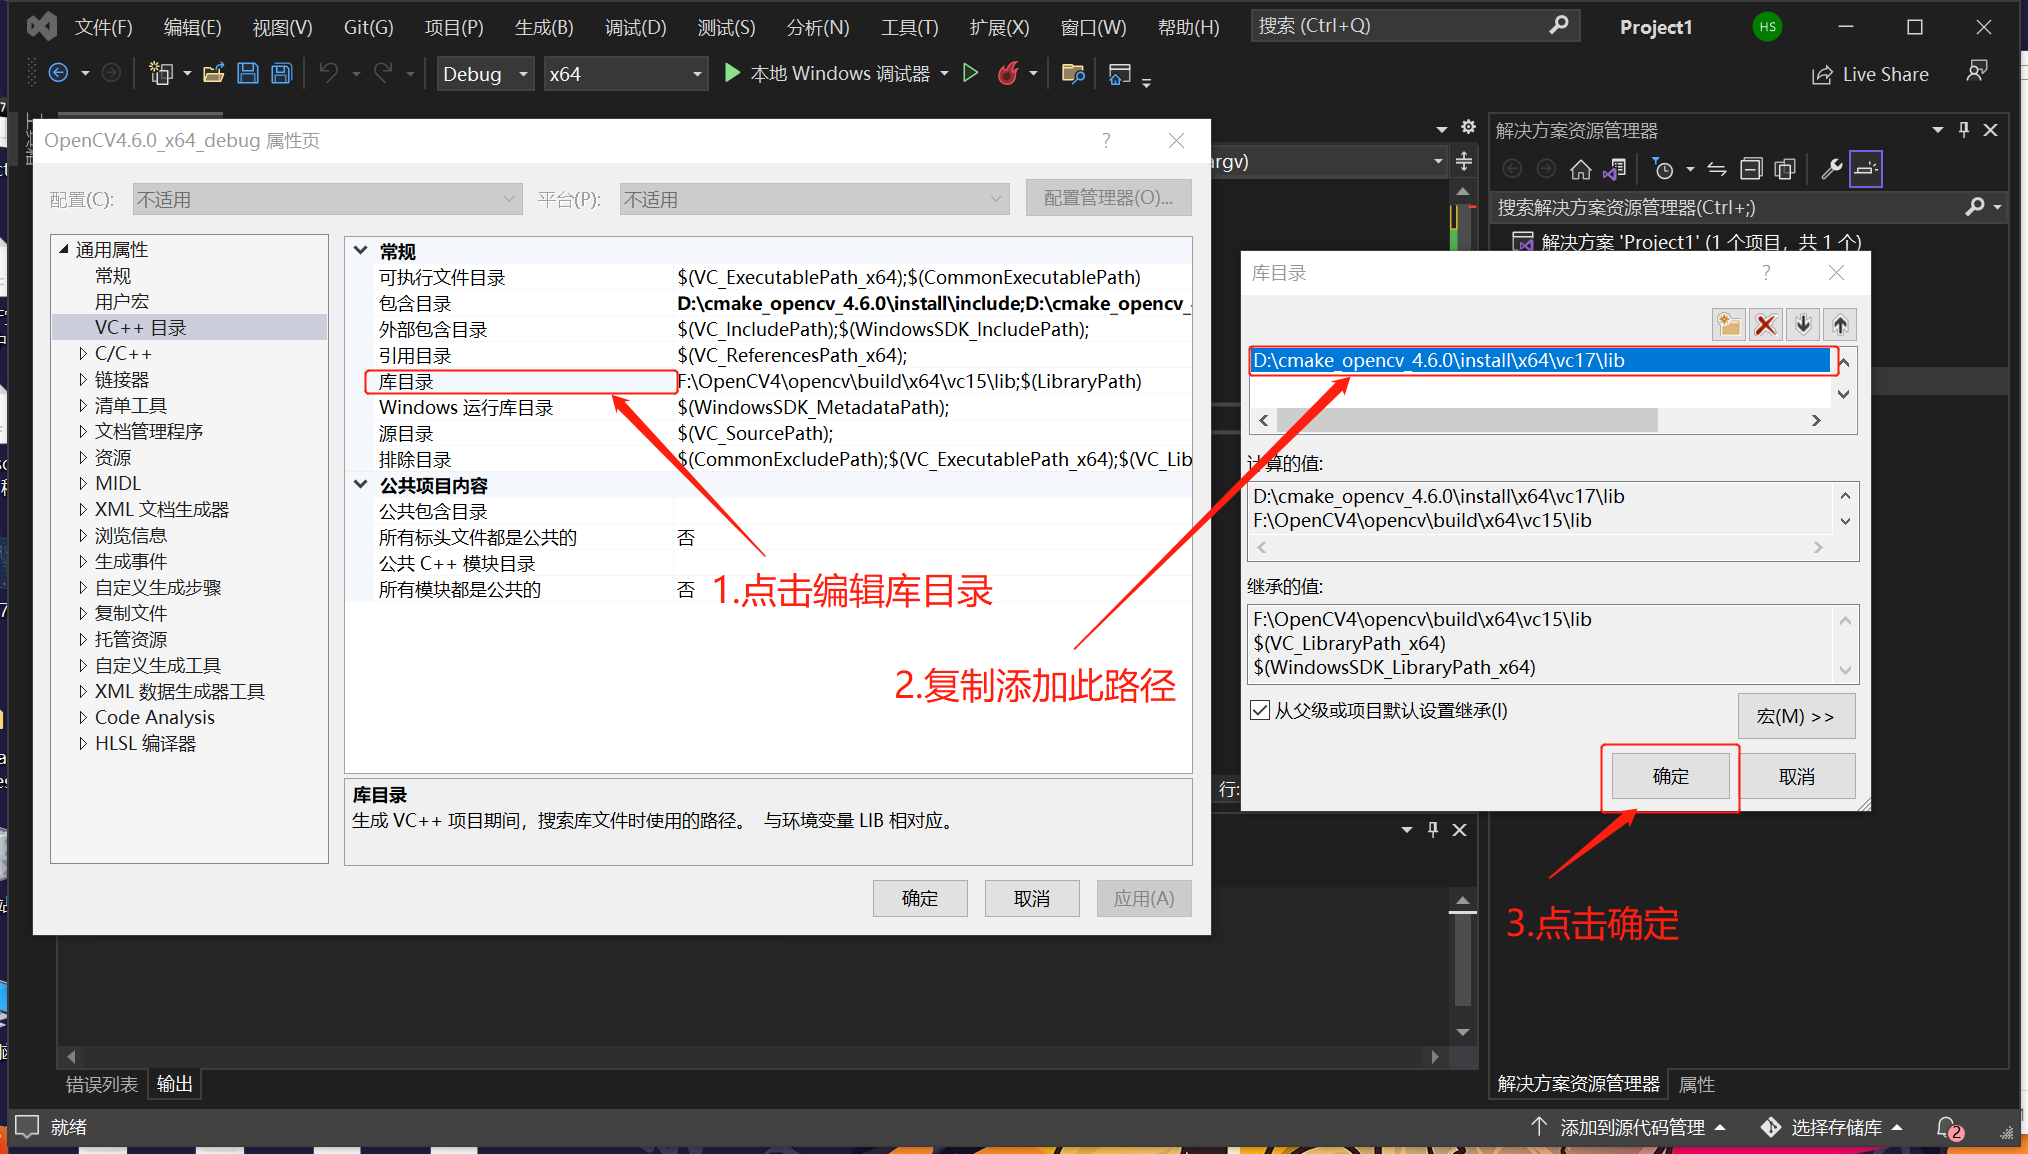Navigate backward in Visual Studio toolbar
Image resolution: width=2028 pixels, height=1154 pixels.
click(x=59, y=73)
